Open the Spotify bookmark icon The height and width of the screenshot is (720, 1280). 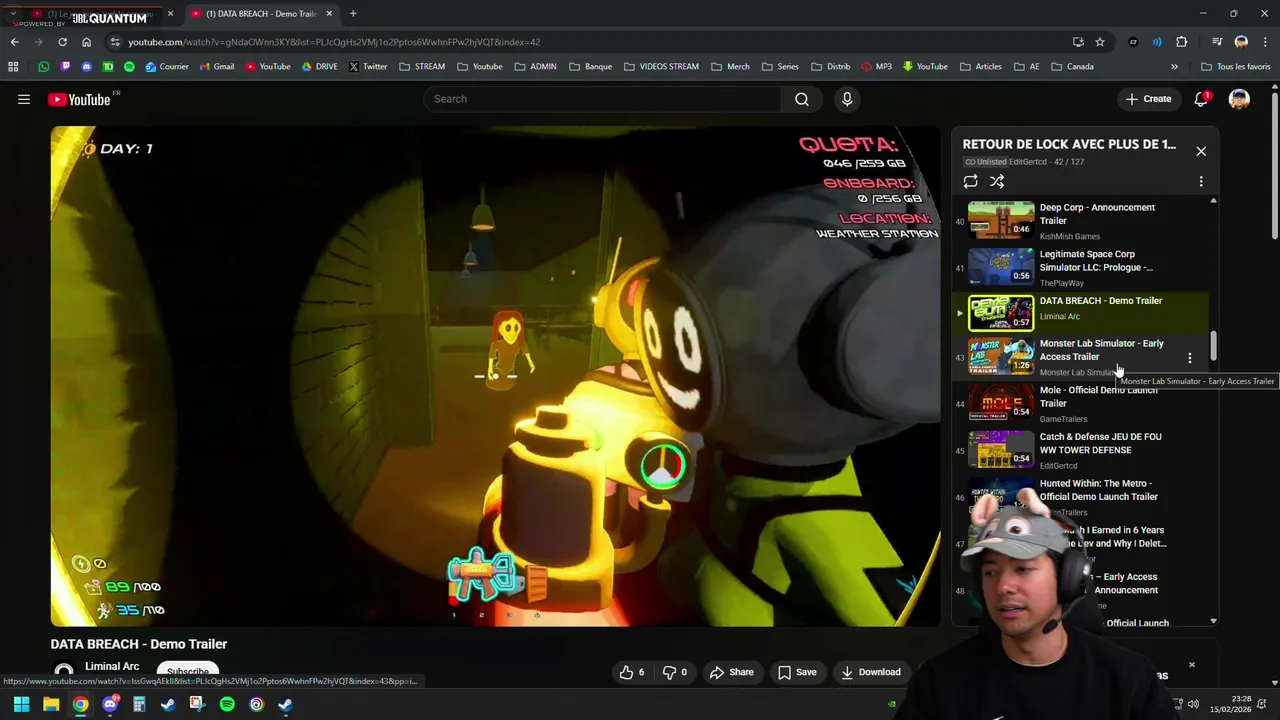129,67
